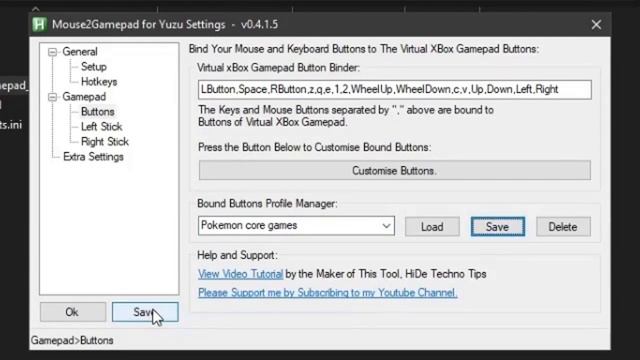Close the Mouse2Gamepad settings window
640x360 pixels.
[596, 24]
